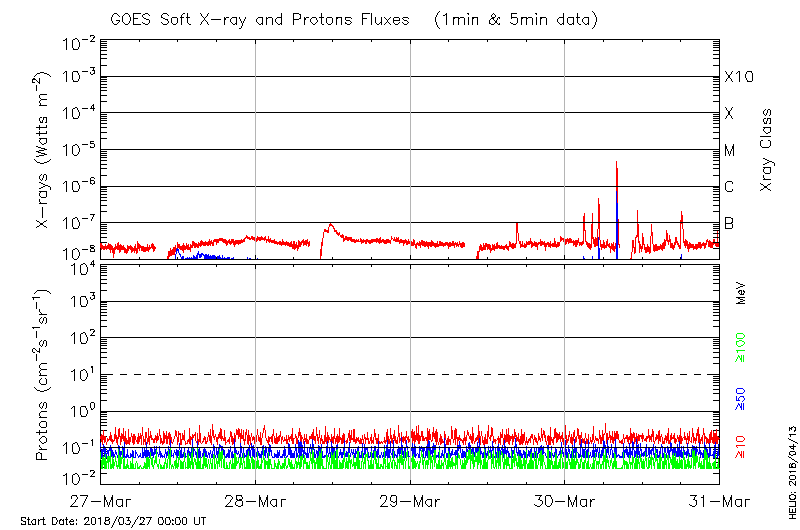Select the M class label on right axis
Image resolution: width=800 pixels, height=530 pixels.
click(x=730, y=150)
